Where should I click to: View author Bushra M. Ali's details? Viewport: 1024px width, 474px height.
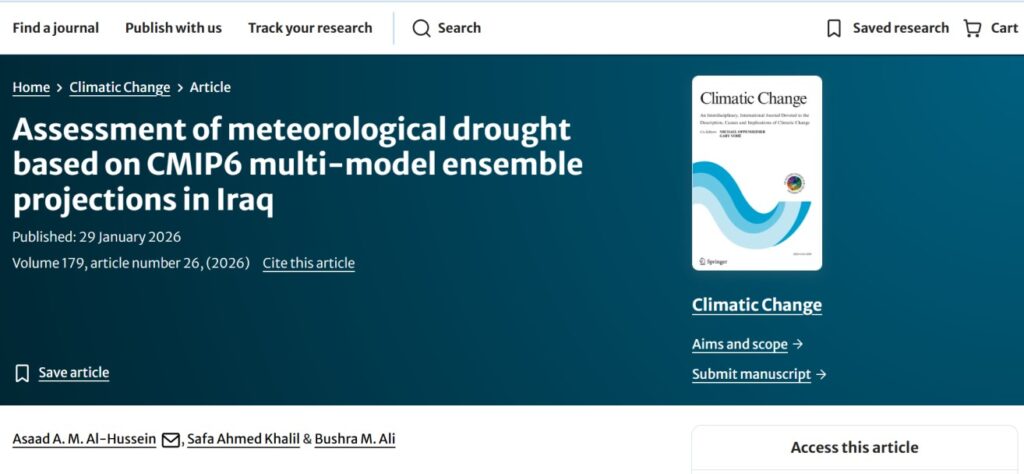(x=356, y=439)
